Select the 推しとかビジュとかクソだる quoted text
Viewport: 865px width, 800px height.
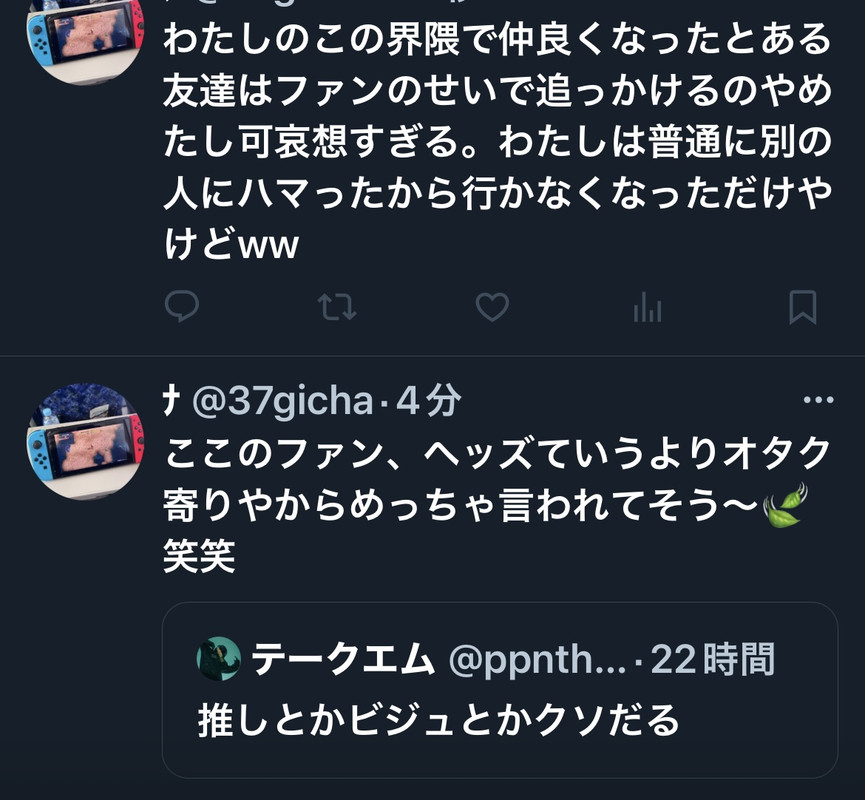[x=439, y=721]
